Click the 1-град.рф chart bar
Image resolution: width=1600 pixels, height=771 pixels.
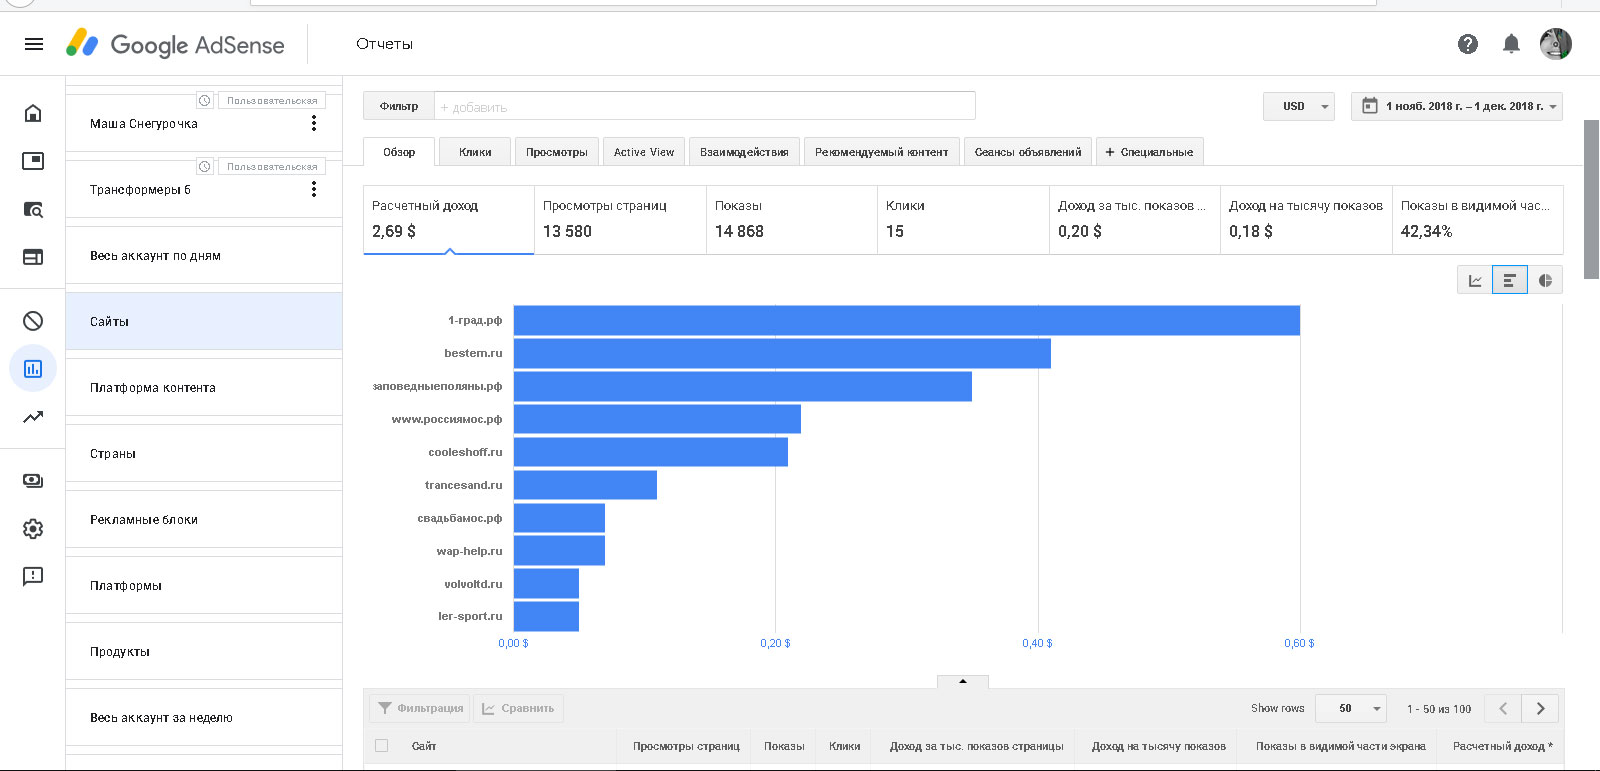[x=906, y=320]
